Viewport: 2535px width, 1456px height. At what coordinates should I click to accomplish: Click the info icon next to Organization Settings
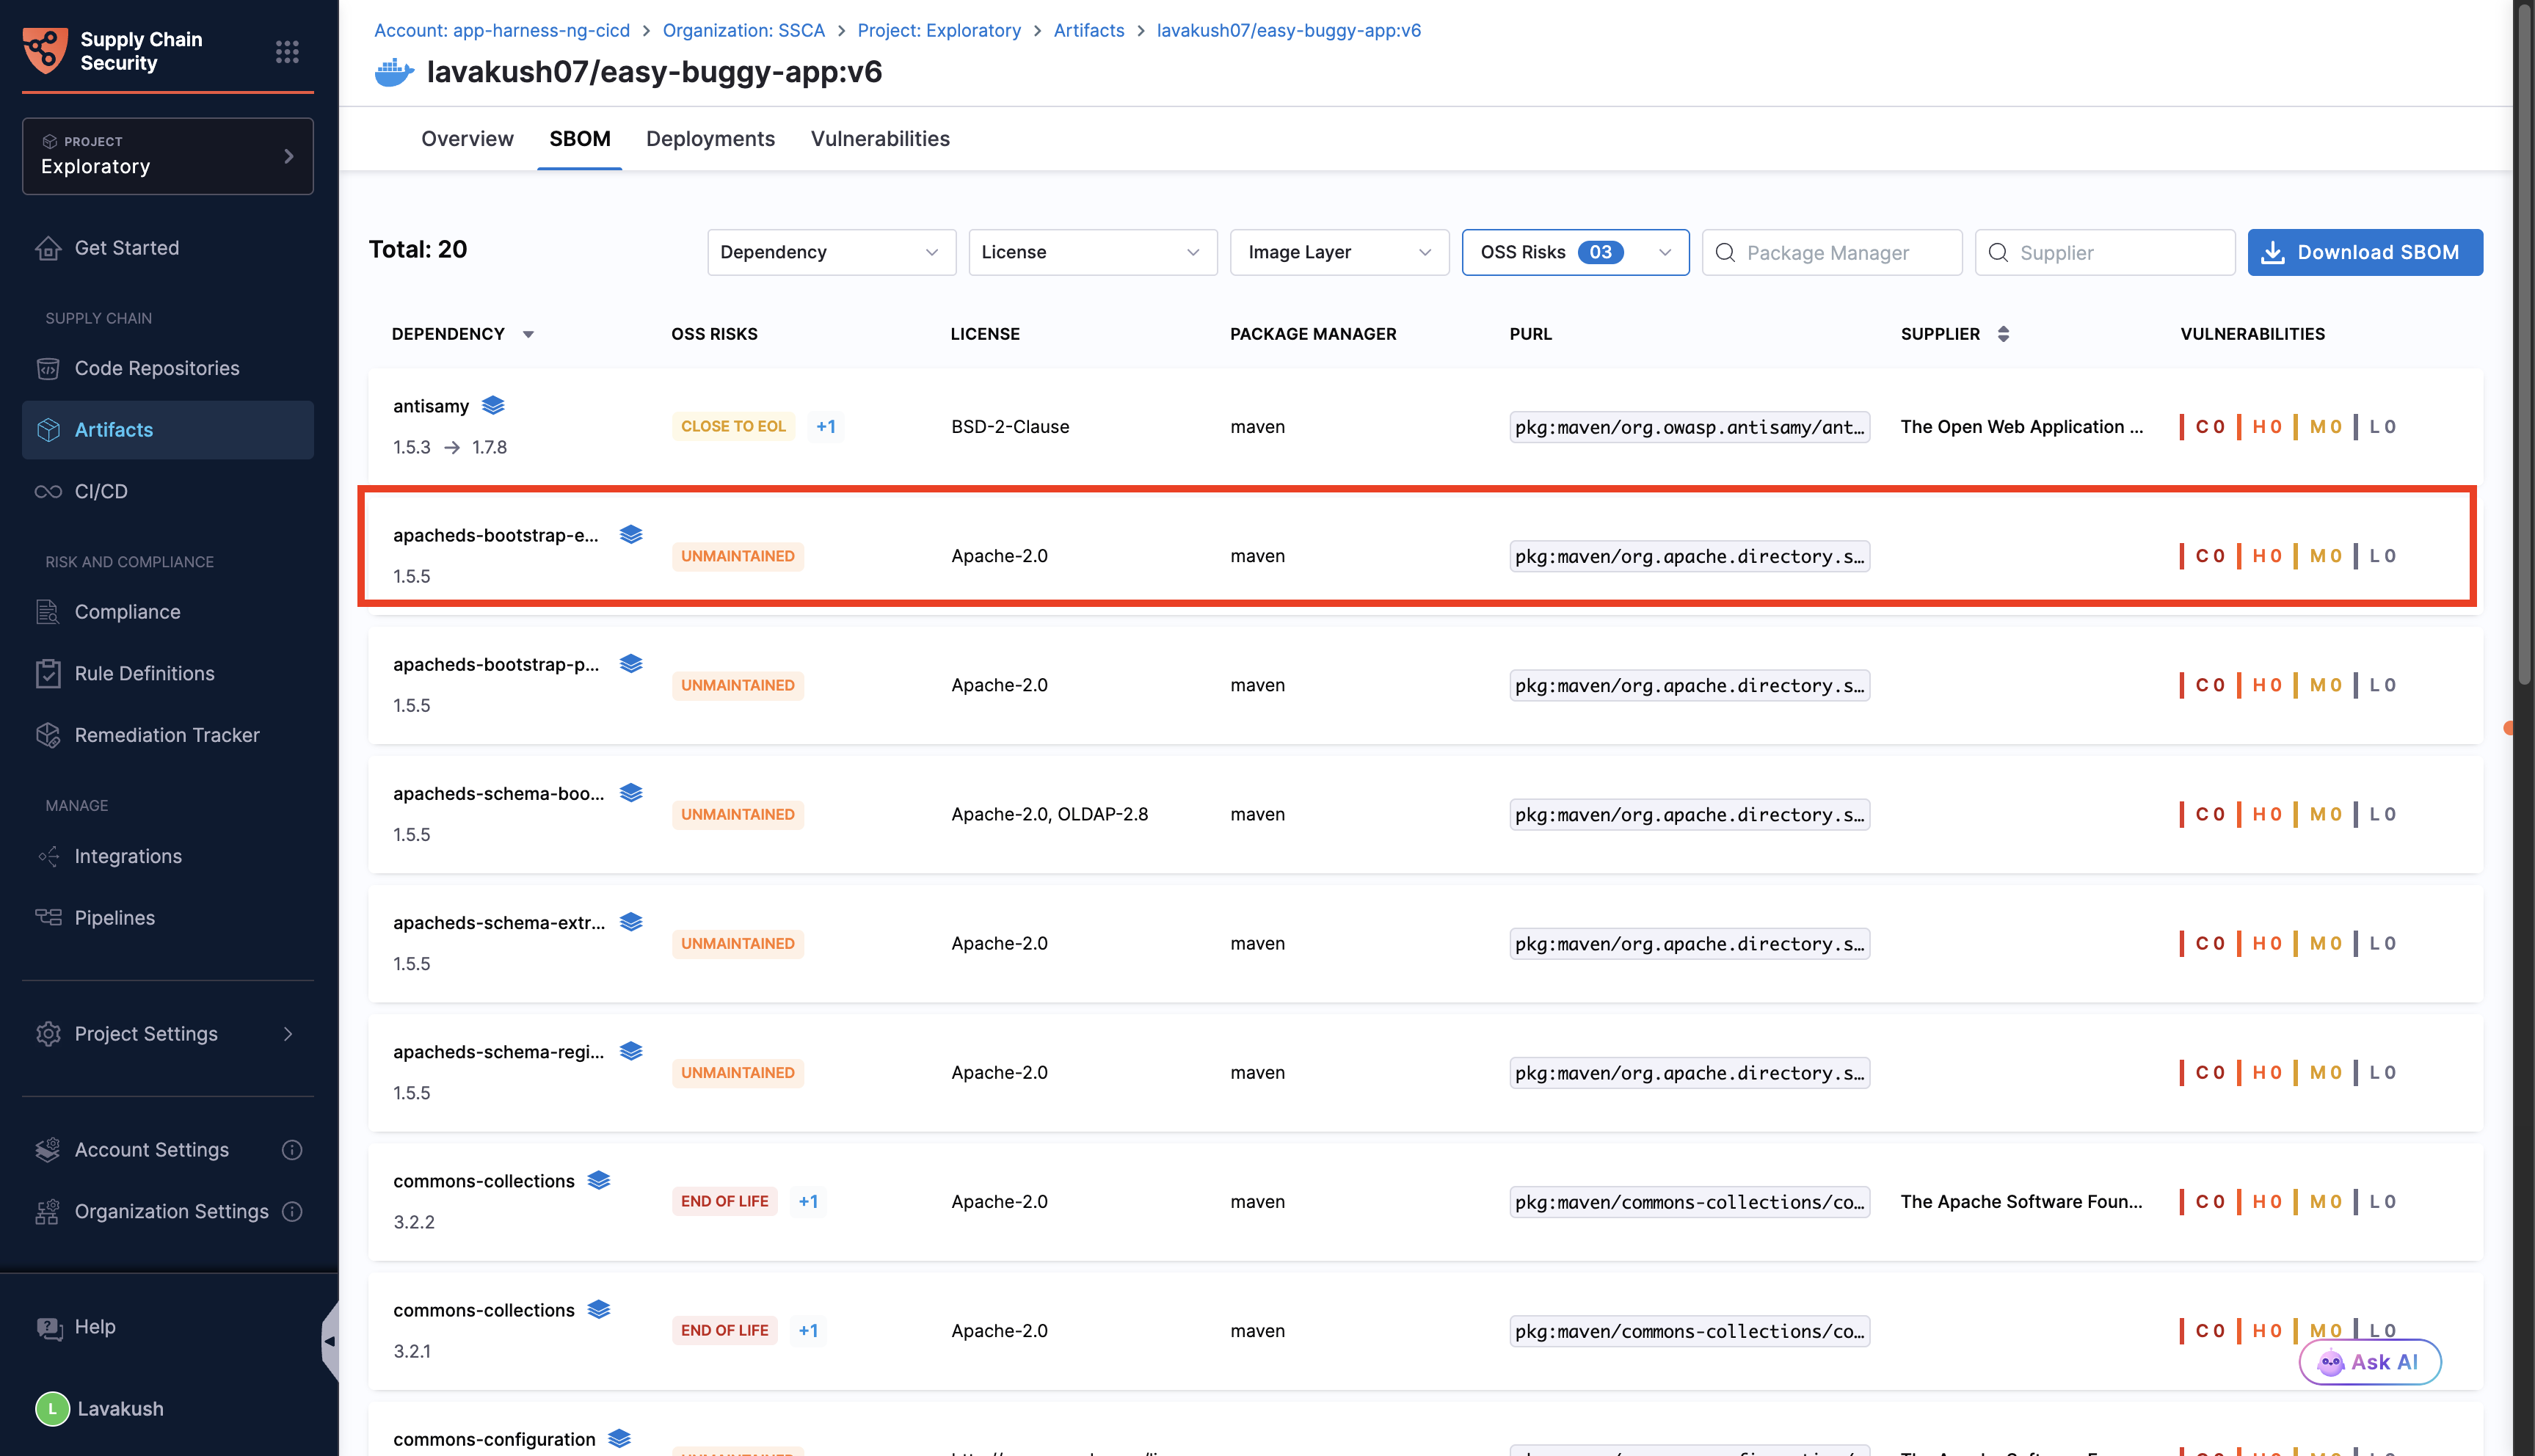[292, 1211]
